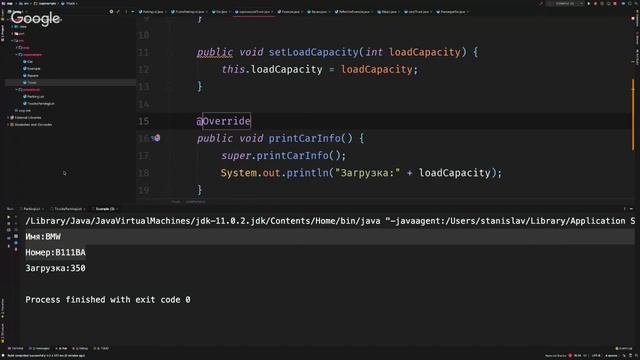Stop the process with red stop icon
Screen dimensions: 640x360
click(x=615, y=4)
